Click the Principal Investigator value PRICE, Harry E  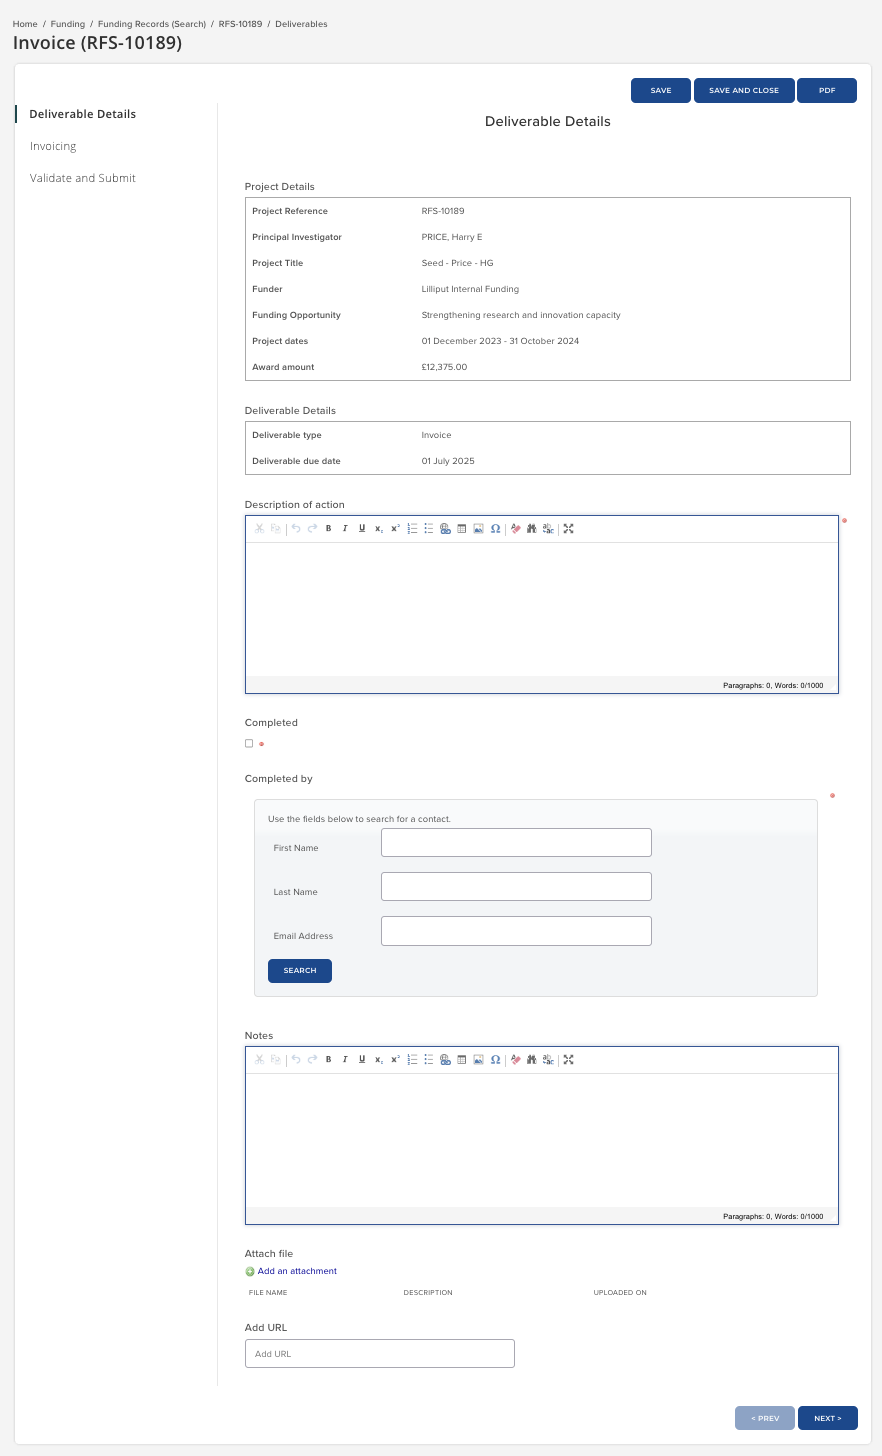tap(452, 237)
